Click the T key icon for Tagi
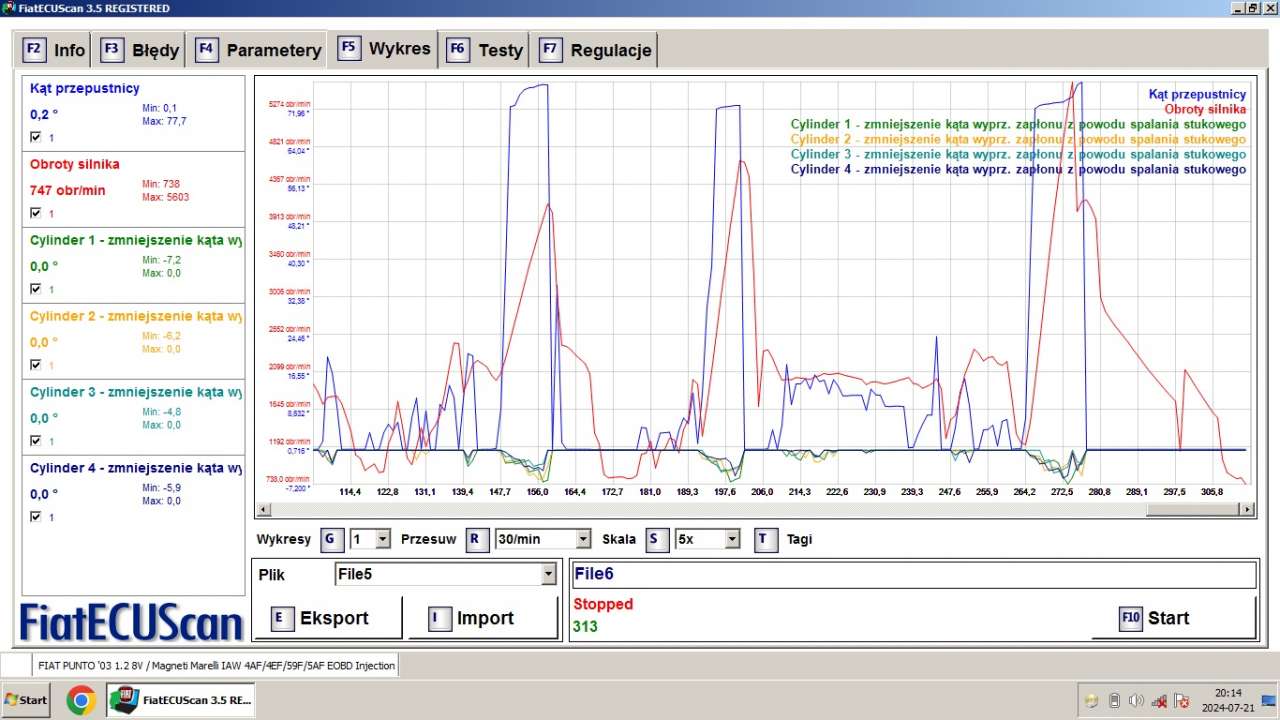 [765, 539]
